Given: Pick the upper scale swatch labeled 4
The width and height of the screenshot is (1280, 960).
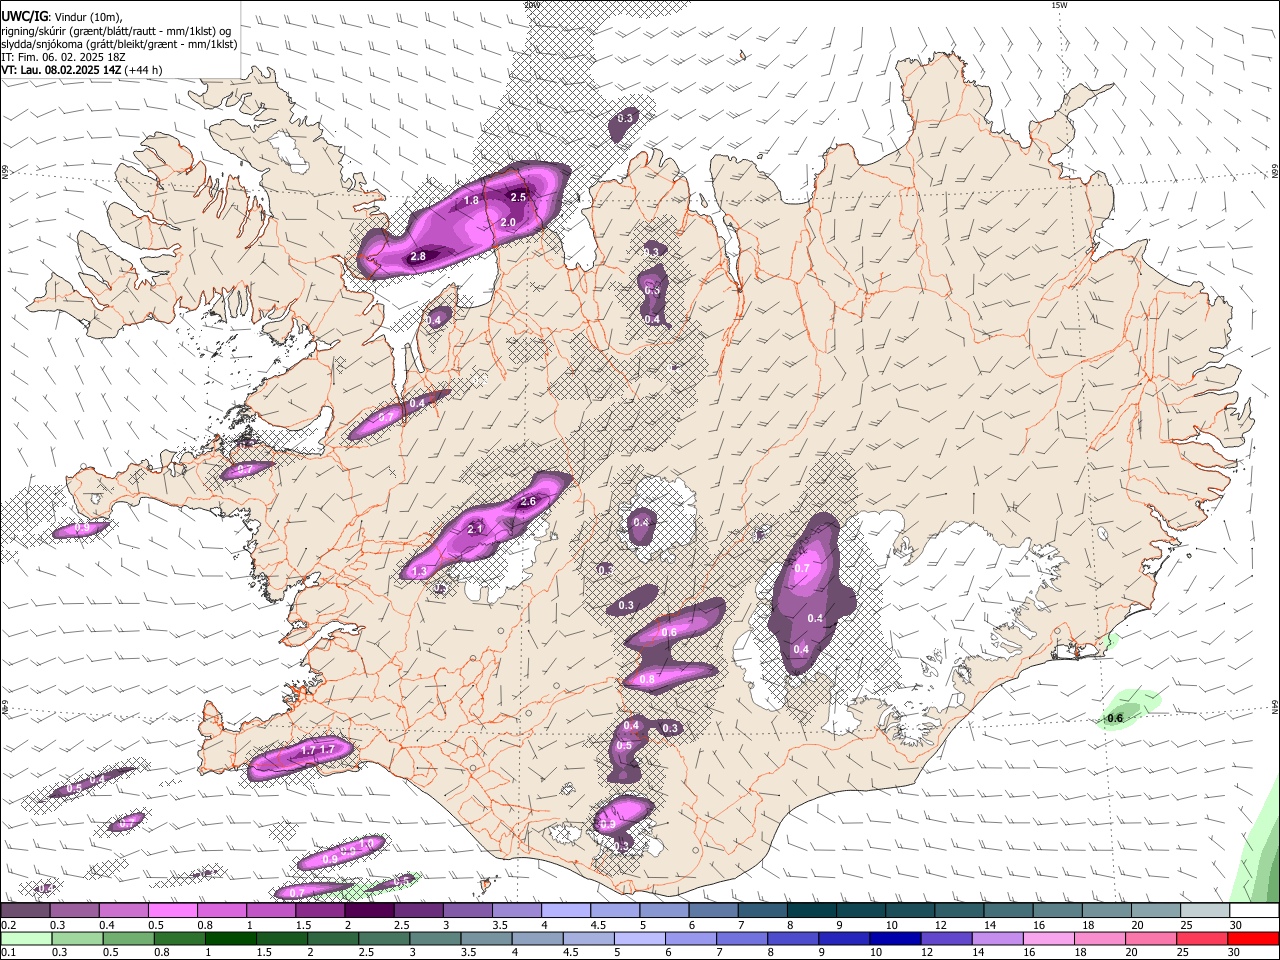Looking at the screenshot, I should coord(566,910).
